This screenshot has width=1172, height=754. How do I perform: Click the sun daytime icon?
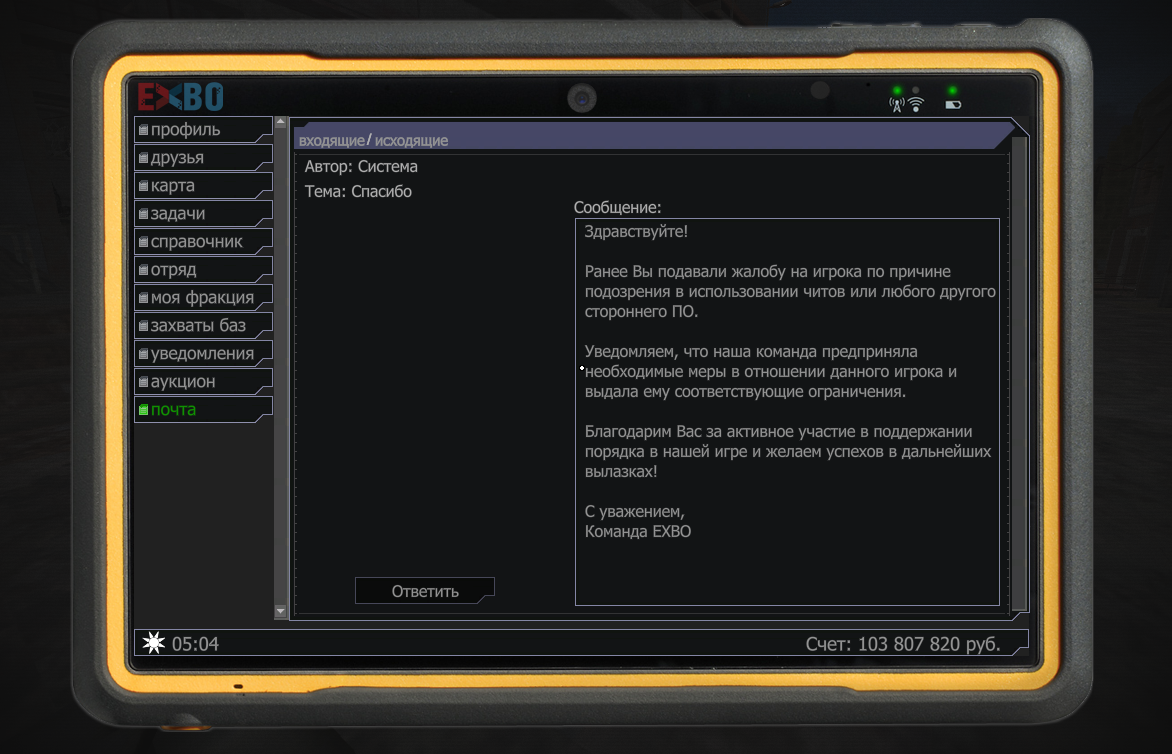[x=154, y=643]
